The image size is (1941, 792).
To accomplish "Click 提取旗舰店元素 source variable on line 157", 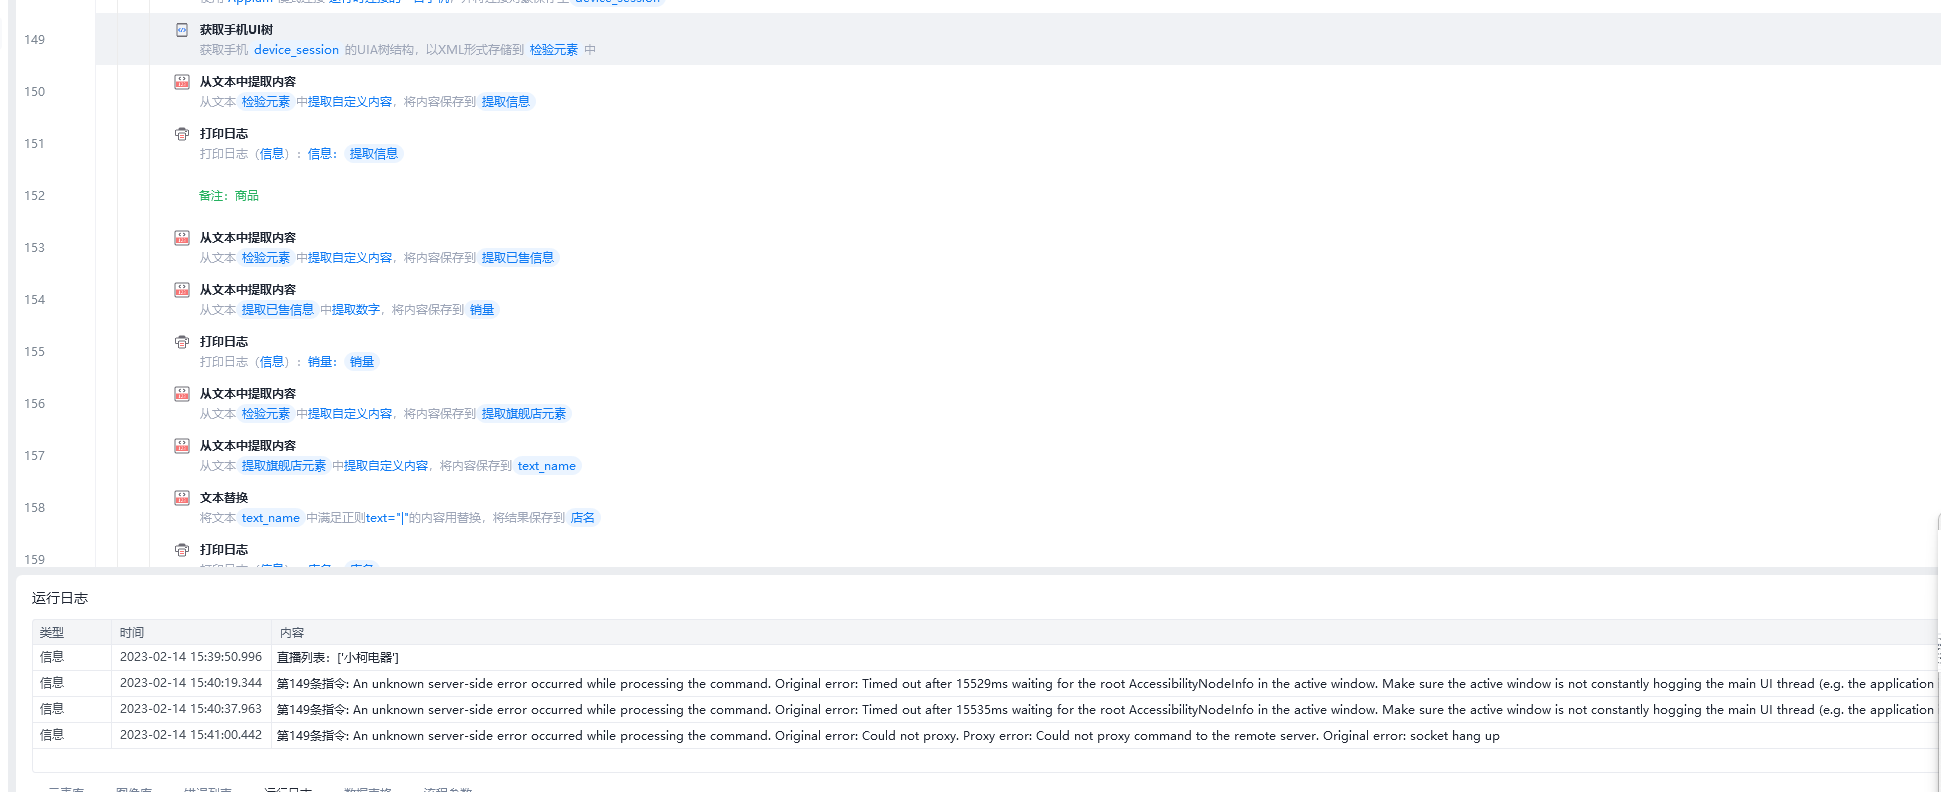I will click(284, 466).
